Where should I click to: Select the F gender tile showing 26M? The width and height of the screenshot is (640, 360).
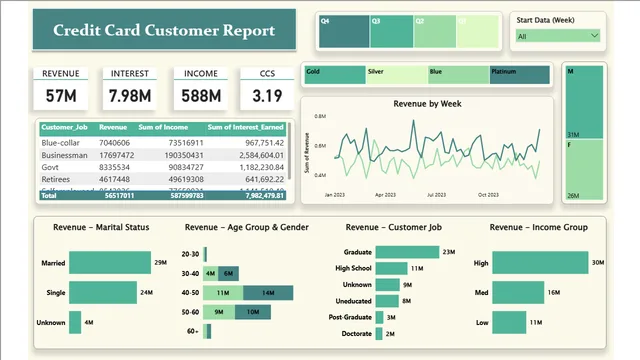coord(584,170)
